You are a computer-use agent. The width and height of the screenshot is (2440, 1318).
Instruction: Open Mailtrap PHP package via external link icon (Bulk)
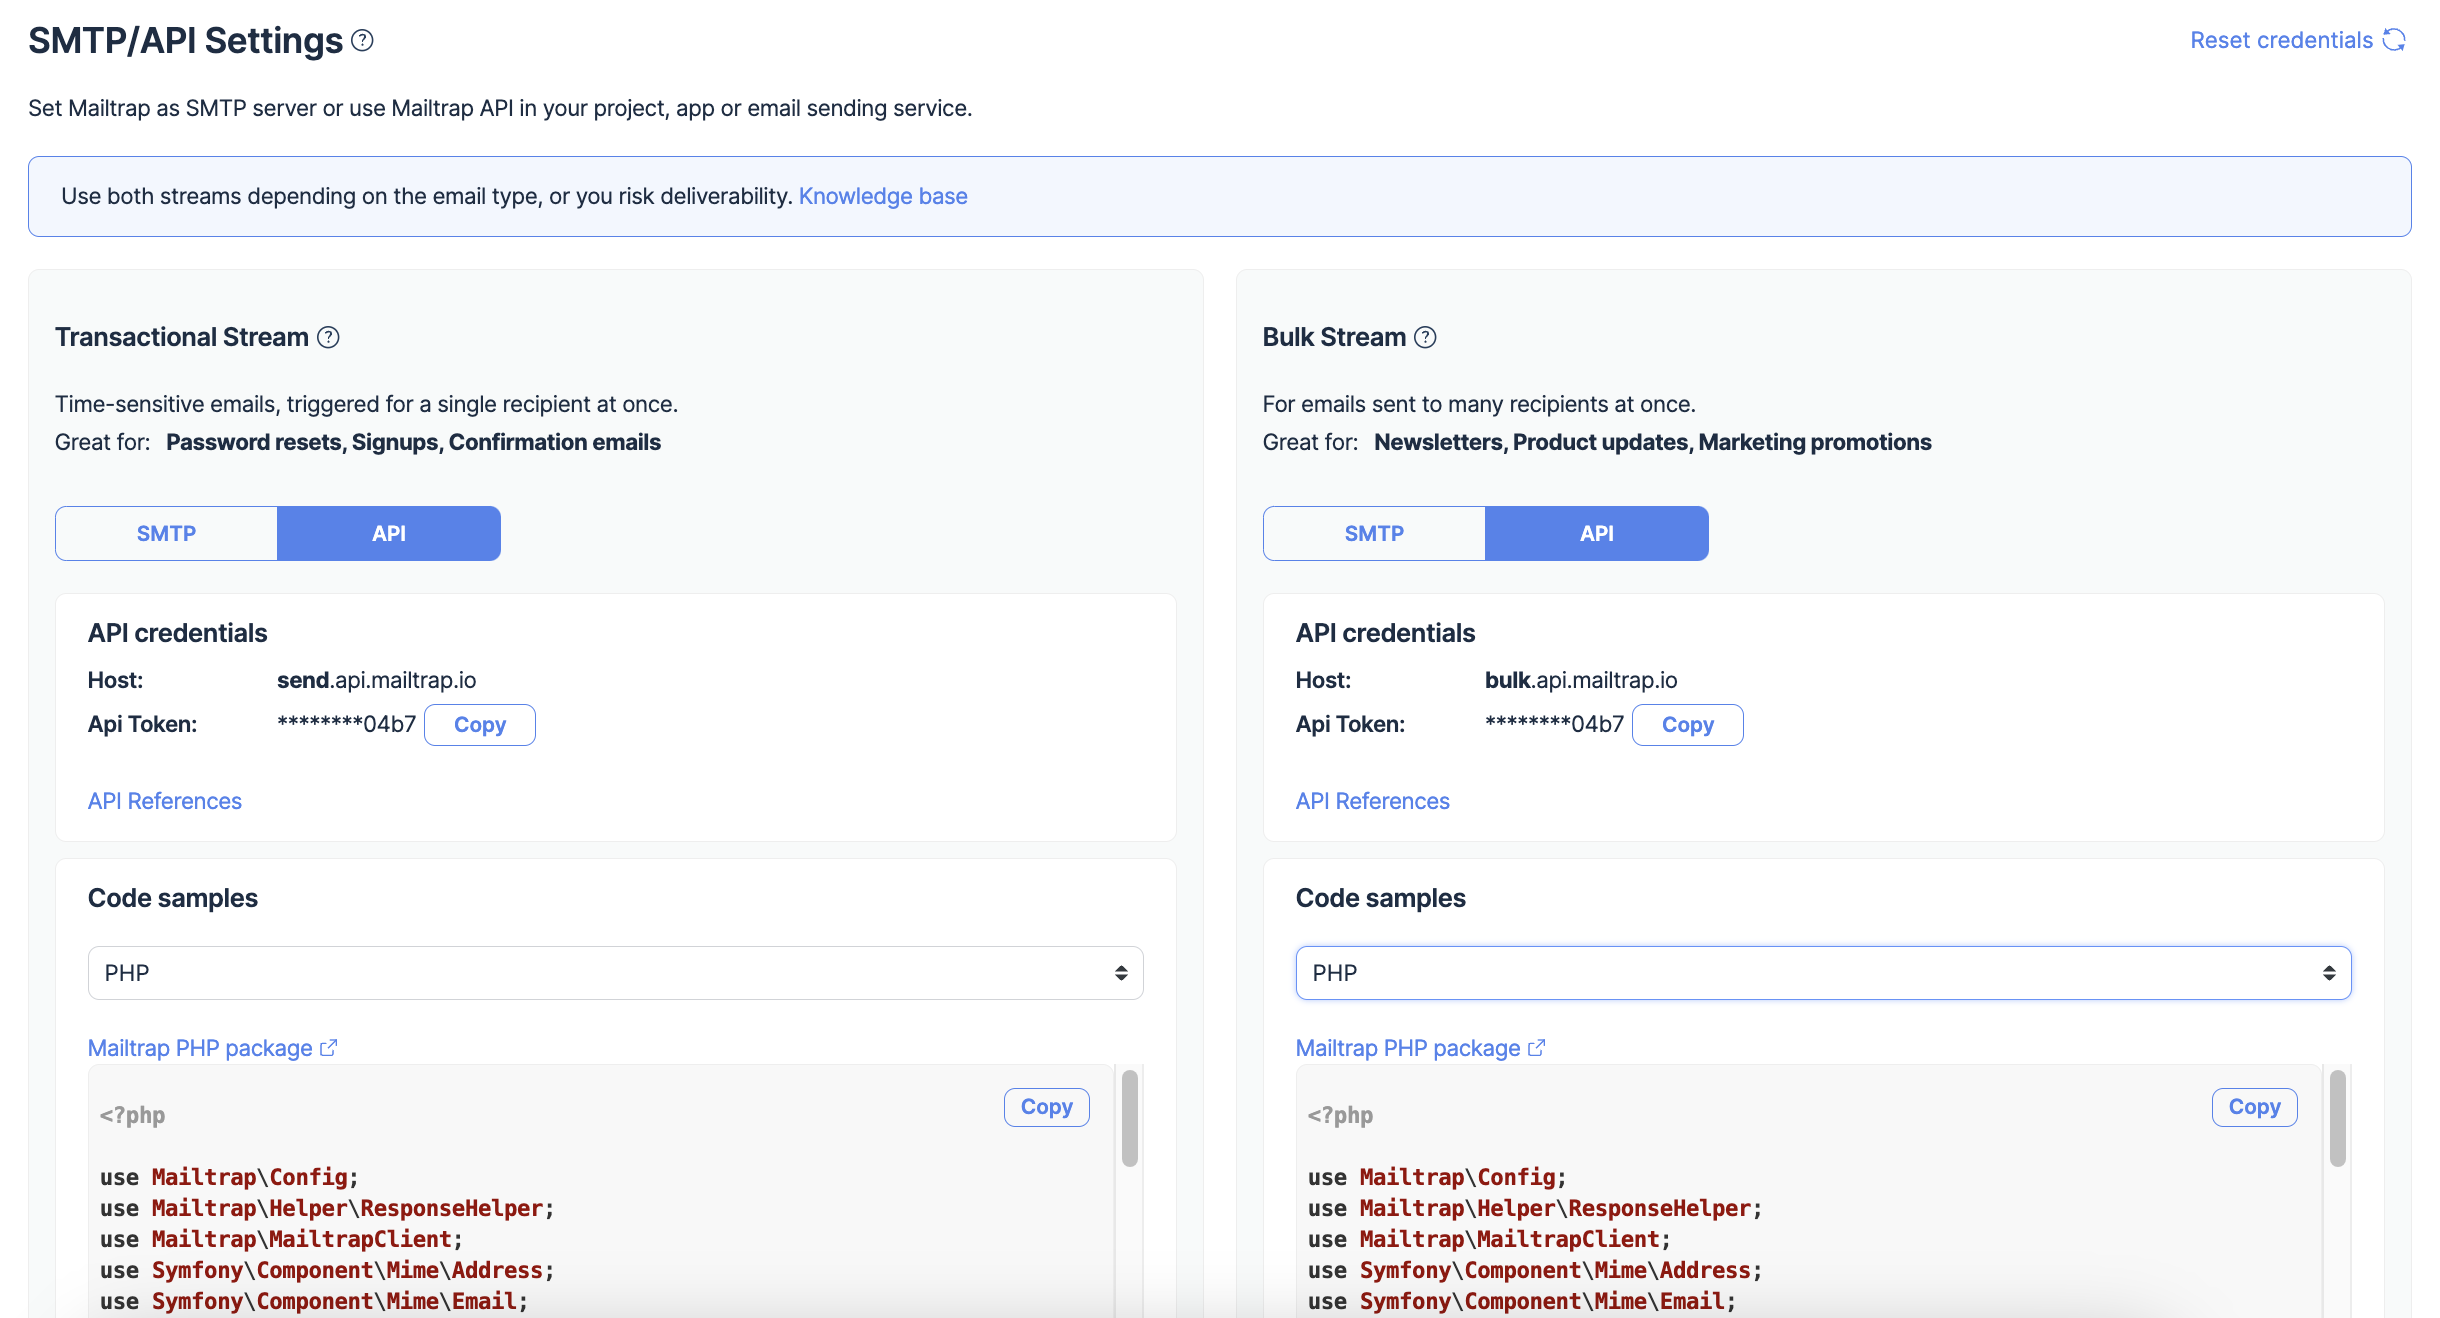[x=1536, y=1047]
